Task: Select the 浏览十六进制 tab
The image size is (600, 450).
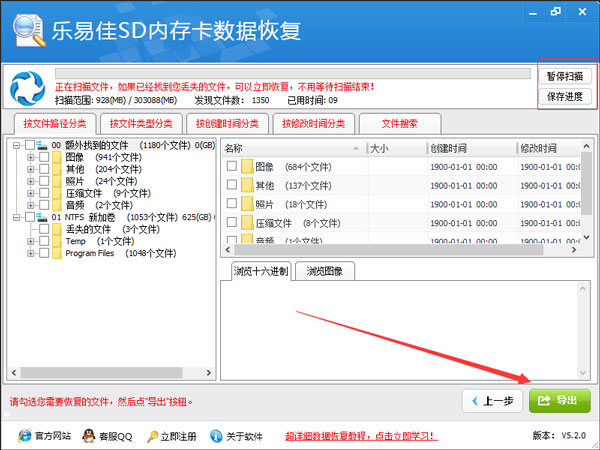Action: tap(261, 271)
